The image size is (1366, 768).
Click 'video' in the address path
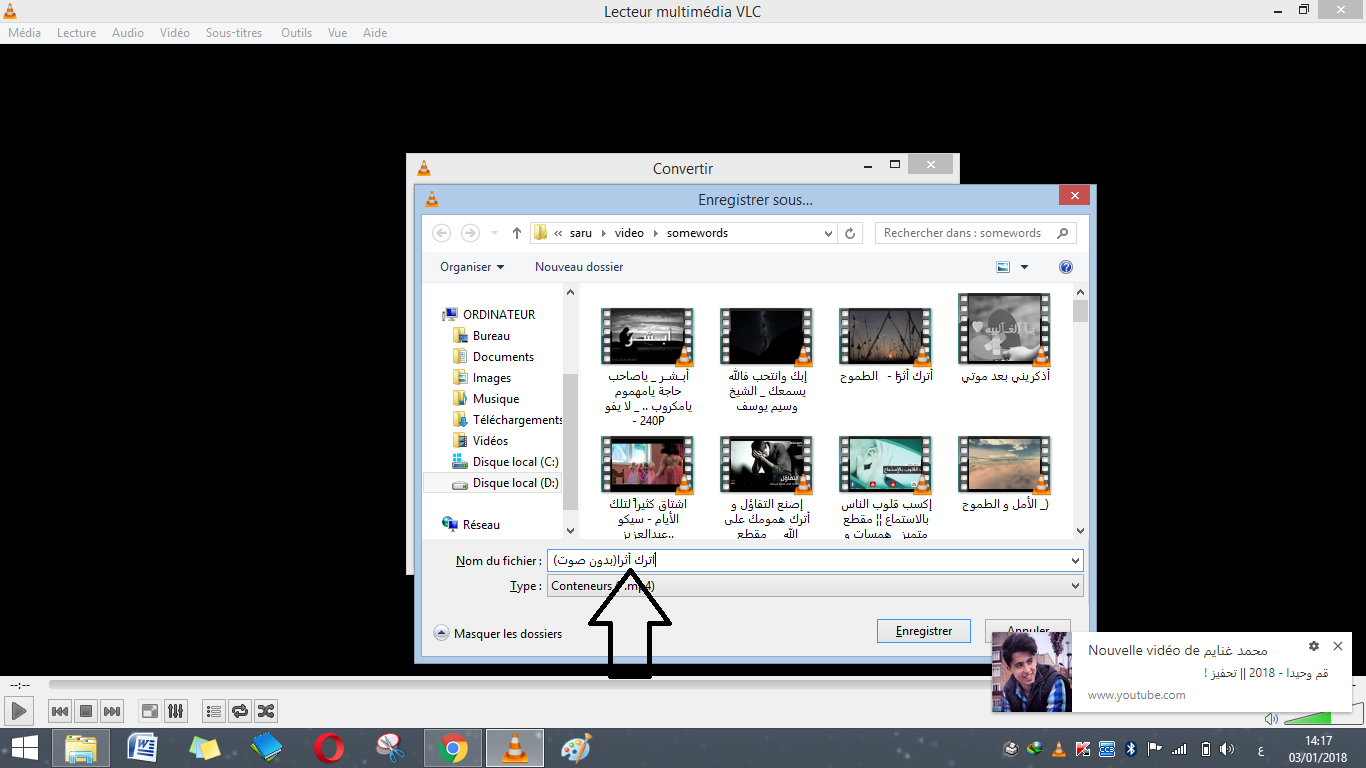629,233
